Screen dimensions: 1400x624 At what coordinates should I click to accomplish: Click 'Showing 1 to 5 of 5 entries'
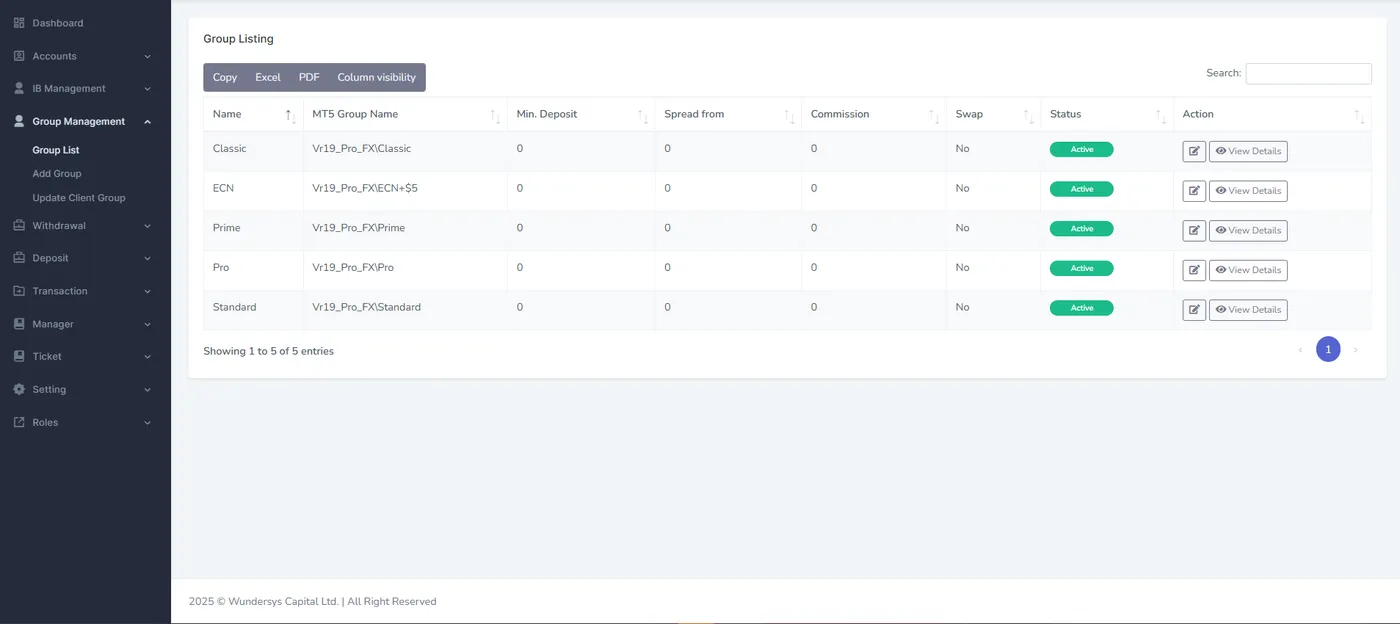click(269, 351)
